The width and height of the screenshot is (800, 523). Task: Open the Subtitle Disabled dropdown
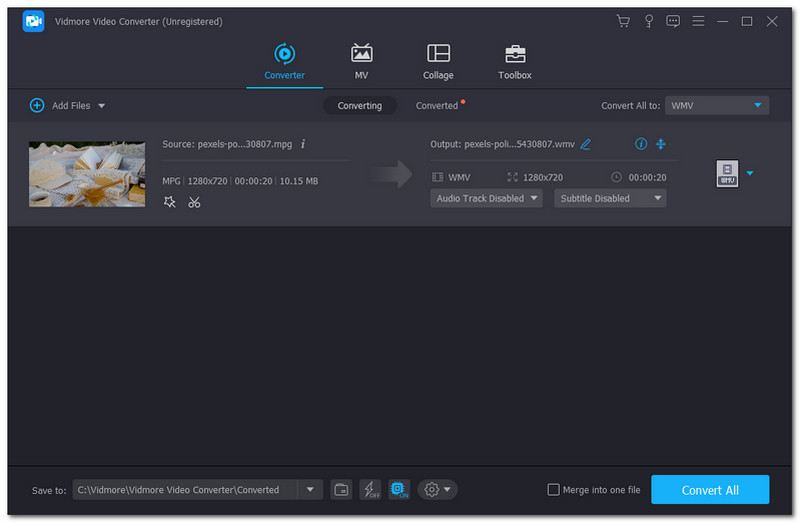coord(610,198)
